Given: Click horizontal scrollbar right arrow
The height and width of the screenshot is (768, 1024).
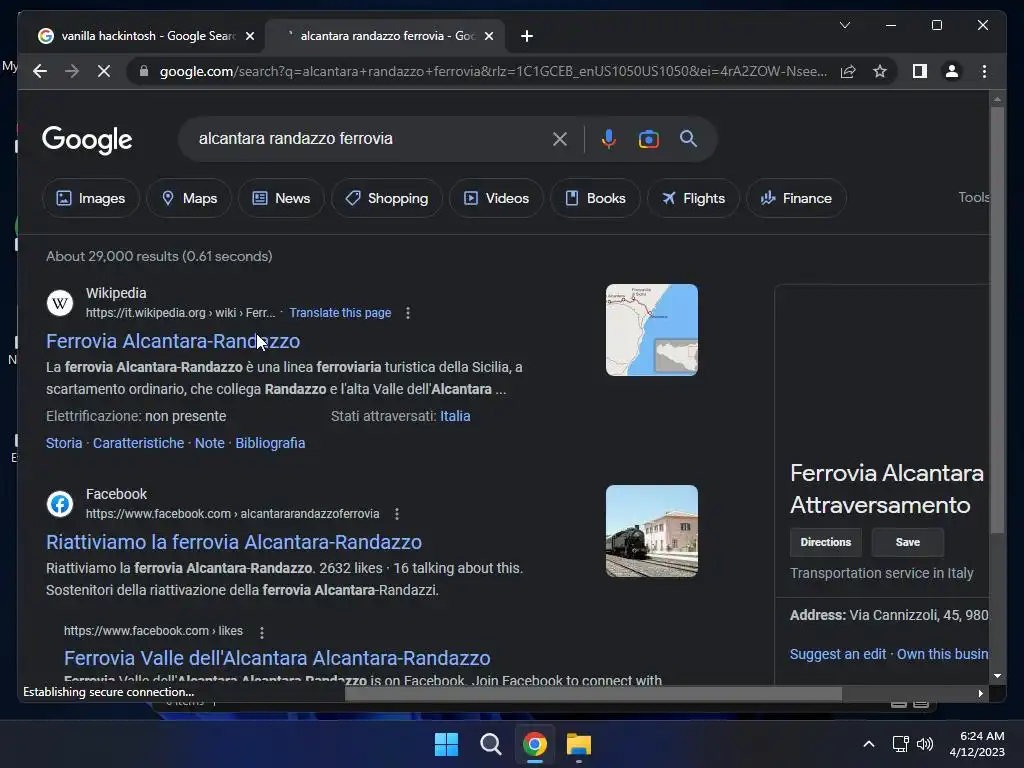Looking at the screenshot, I should 980,694.
